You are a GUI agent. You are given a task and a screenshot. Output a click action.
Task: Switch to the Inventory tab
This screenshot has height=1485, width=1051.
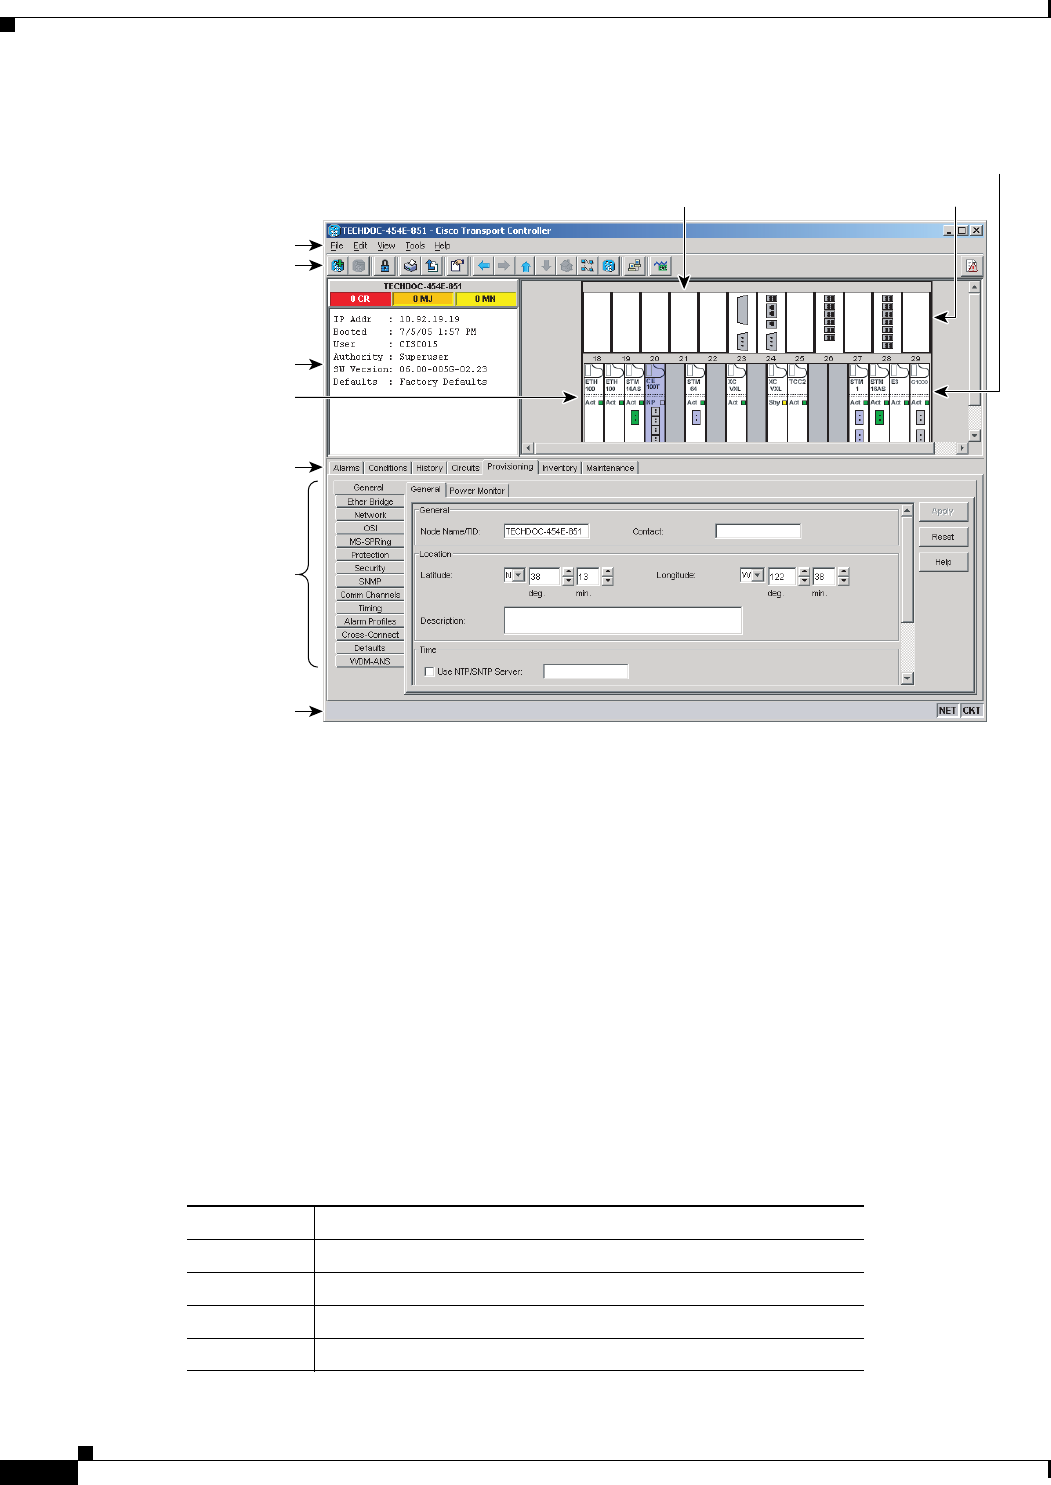(x=560, y=468)
